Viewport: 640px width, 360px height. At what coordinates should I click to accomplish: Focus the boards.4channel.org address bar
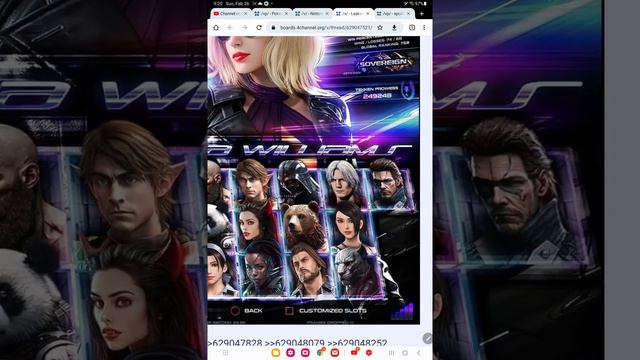[326, 27]
